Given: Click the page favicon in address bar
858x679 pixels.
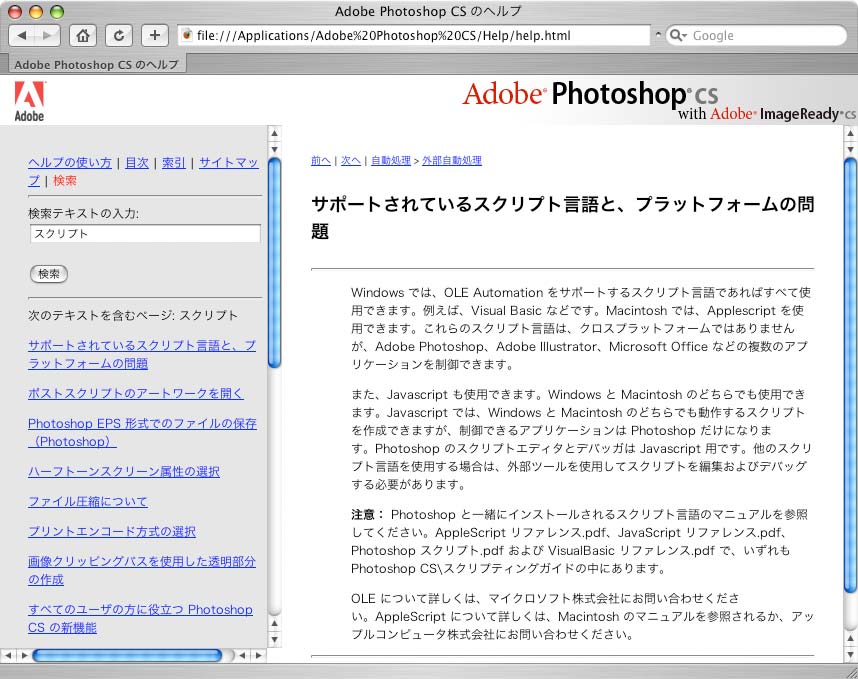Looking at the screenshot, I should 187,35.
